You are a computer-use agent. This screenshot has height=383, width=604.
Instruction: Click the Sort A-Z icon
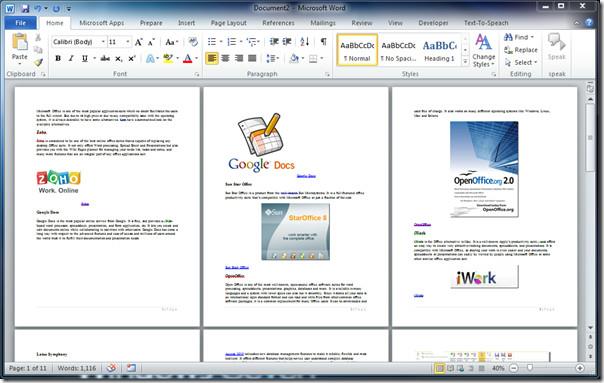click(304, 42)
